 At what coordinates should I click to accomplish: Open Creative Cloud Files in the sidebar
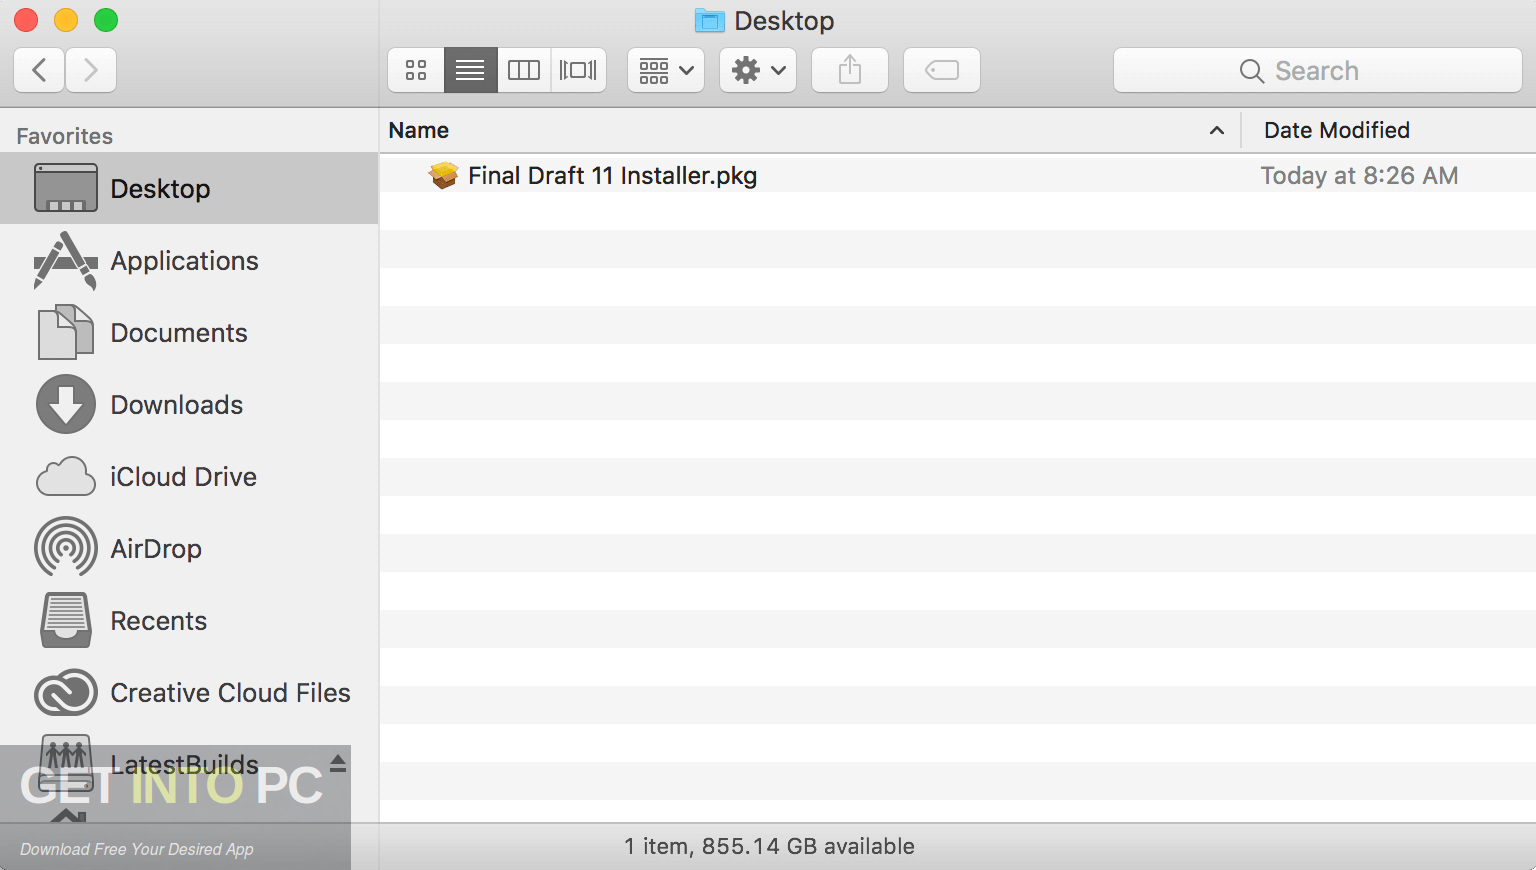coord(189,693)
